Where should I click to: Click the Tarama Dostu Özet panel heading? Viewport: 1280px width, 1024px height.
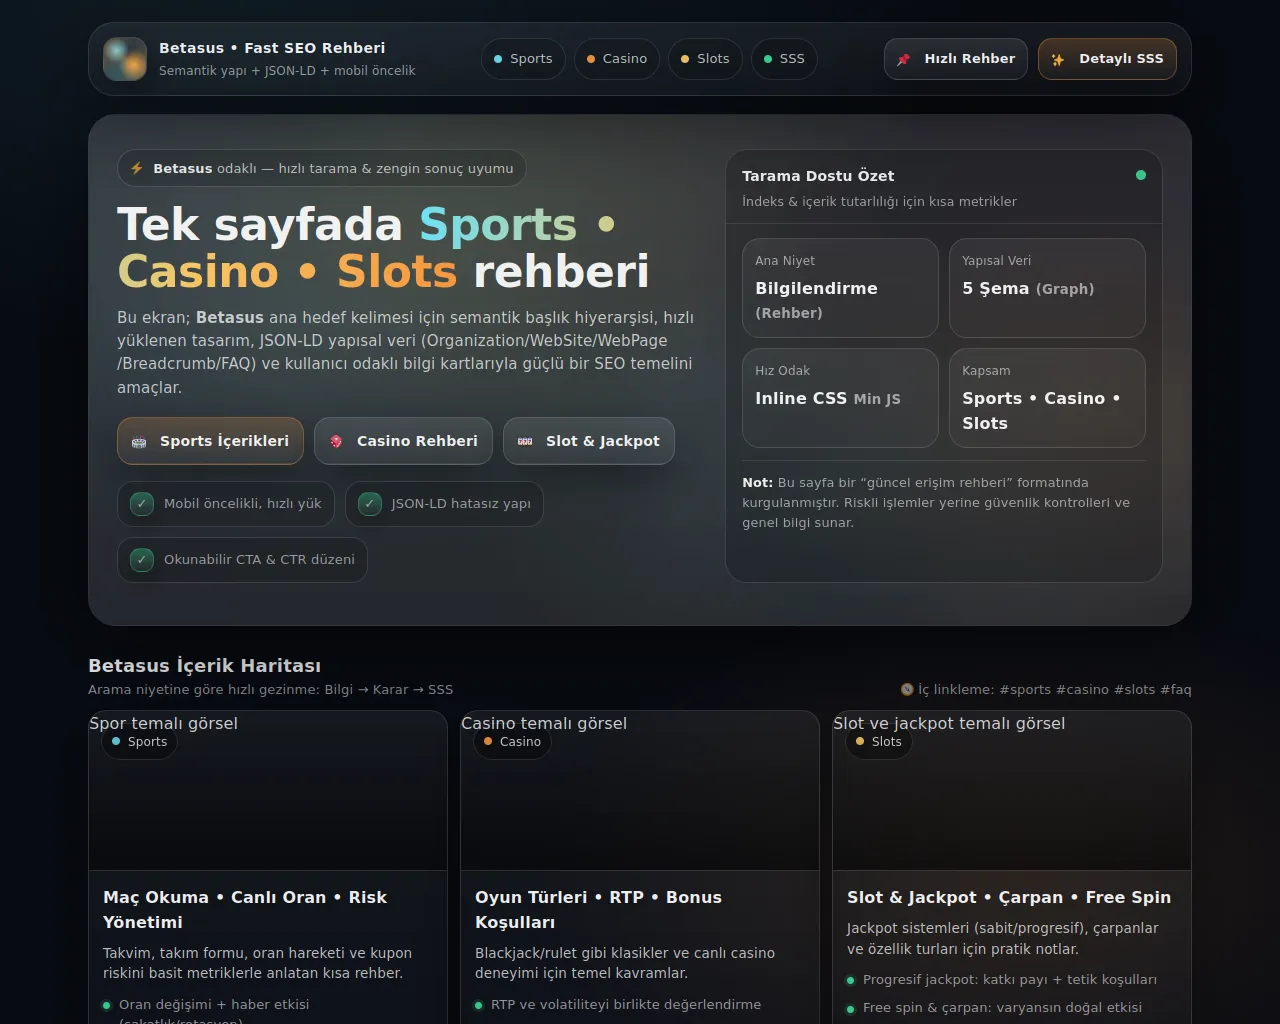(x=818, y=176)
